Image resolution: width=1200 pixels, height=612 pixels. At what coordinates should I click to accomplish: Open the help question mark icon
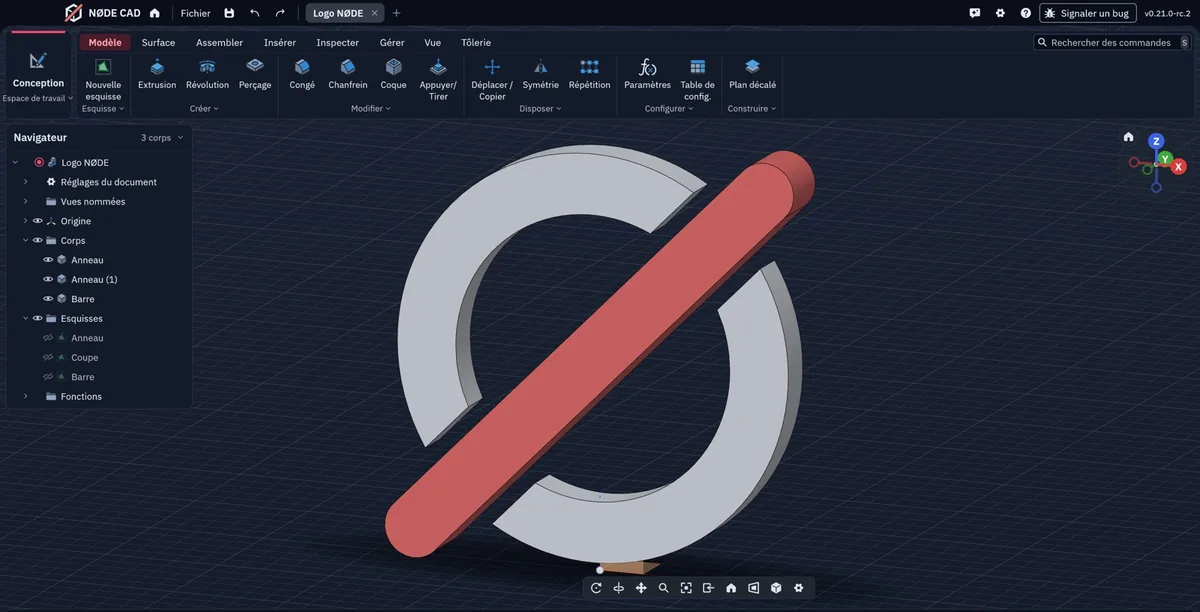(x=1025, y=13)
